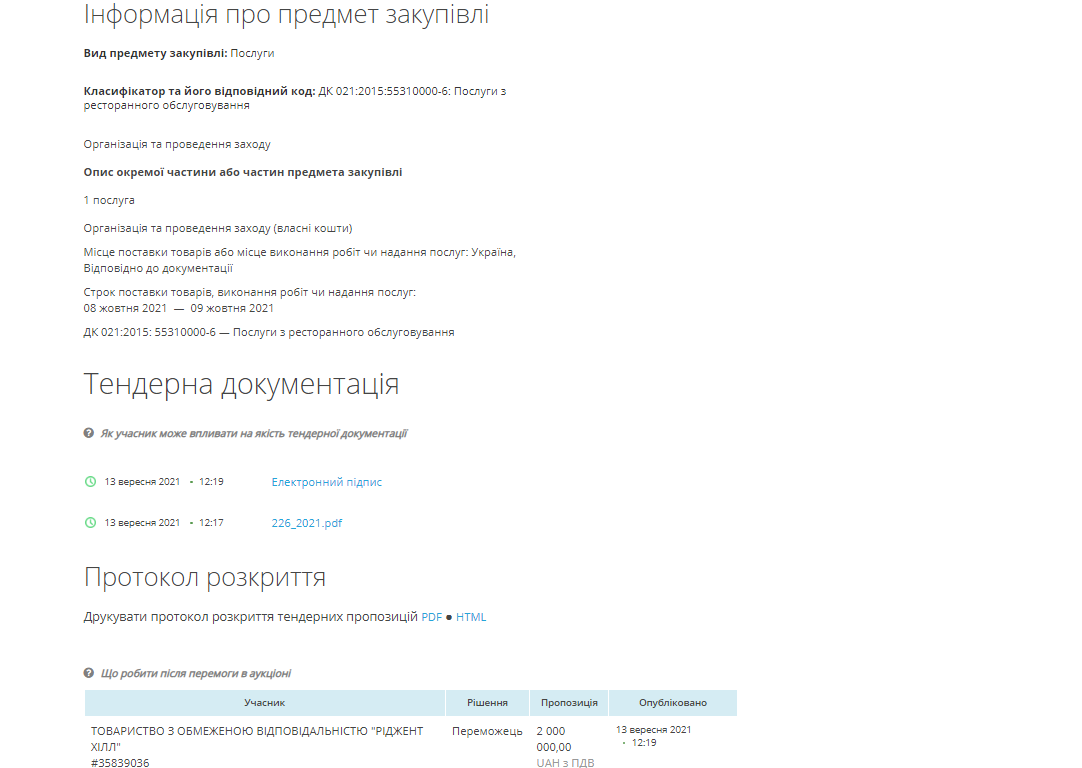Click the clock icon beside the 12:17 timestamp
Viewport: 1082px width, 768px height.
90,522
